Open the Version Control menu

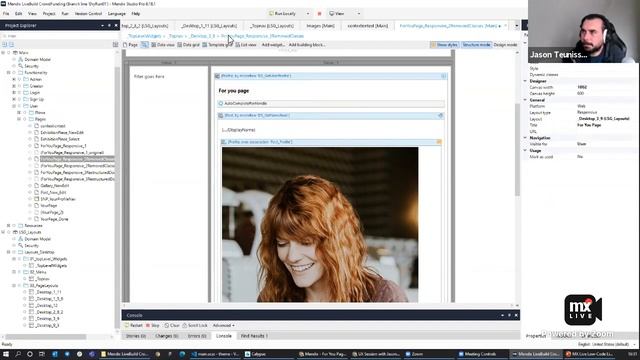(x=88, y=13)
